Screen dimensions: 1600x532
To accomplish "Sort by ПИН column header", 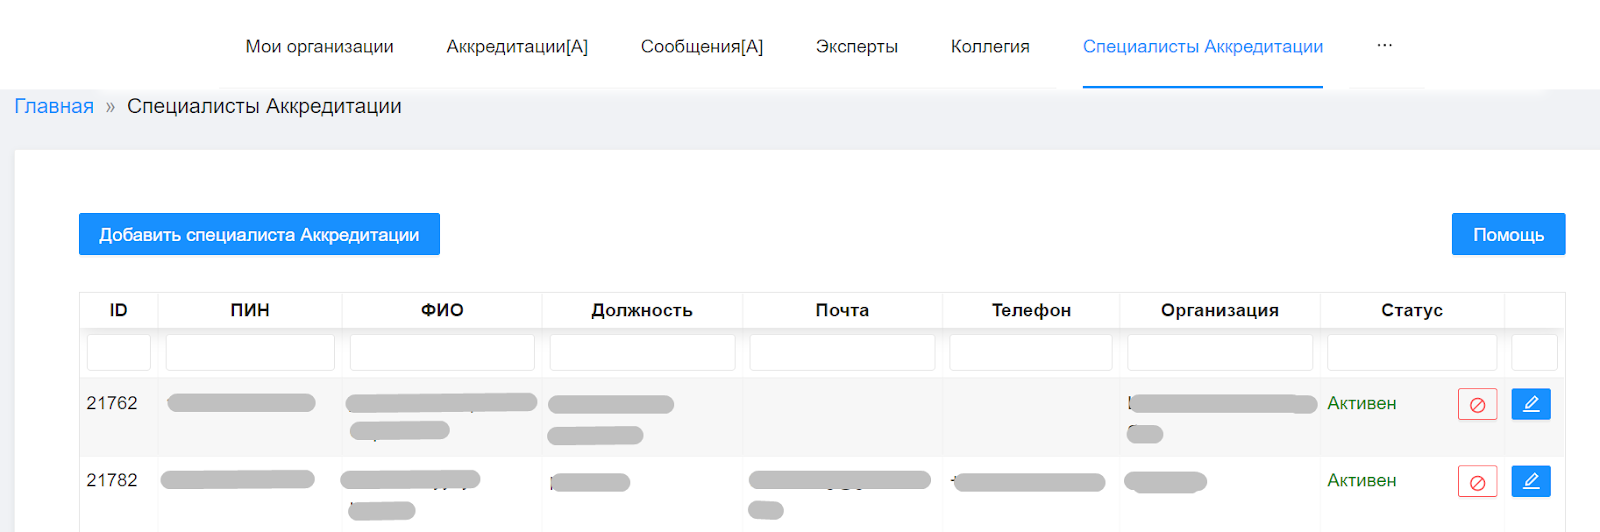I will [250, 310].
